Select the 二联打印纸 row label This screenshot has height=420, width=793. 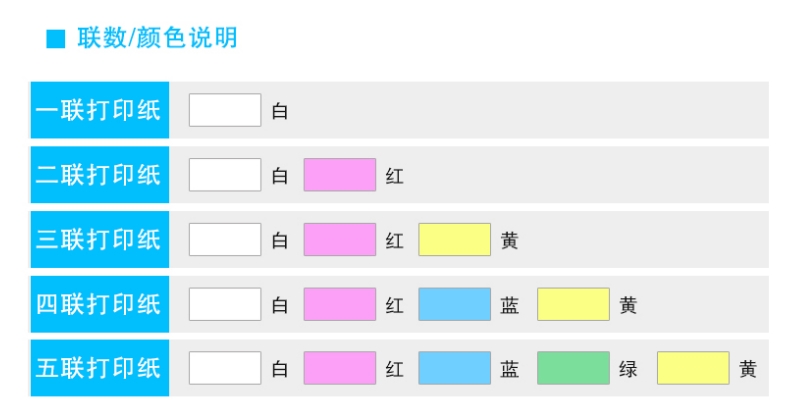[x=99, y=175]
